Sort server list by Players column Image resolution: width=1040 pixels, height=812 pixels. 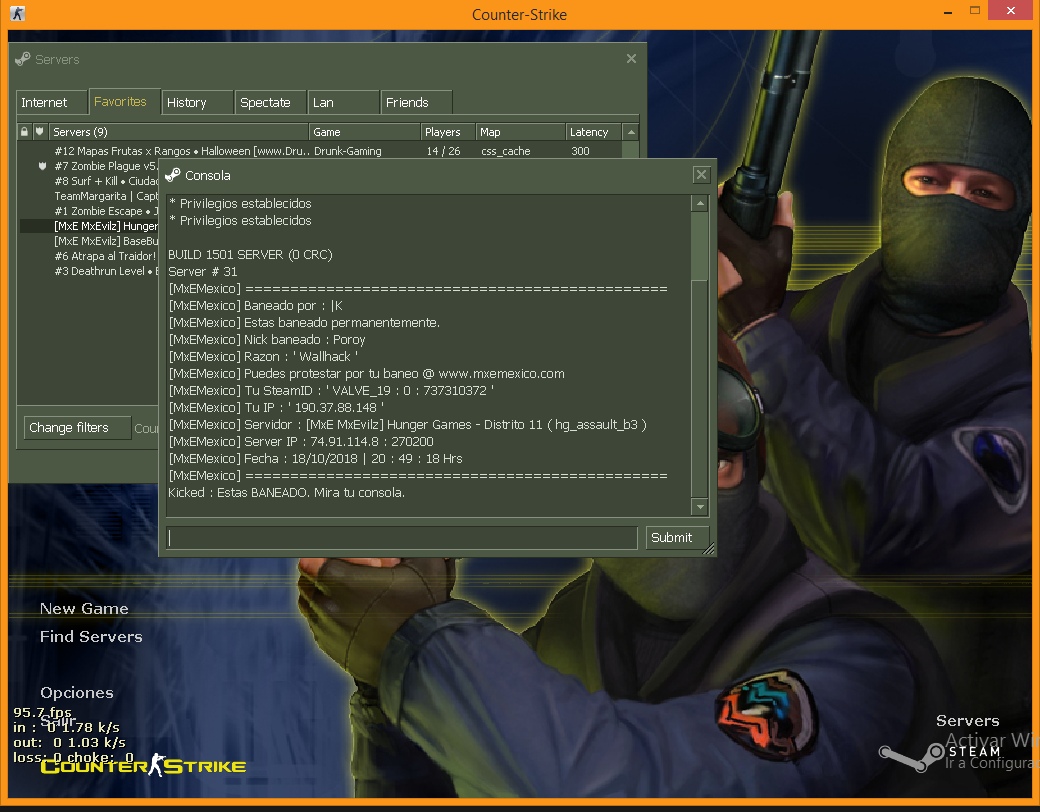pyautogui.click(x=448, y=132)
